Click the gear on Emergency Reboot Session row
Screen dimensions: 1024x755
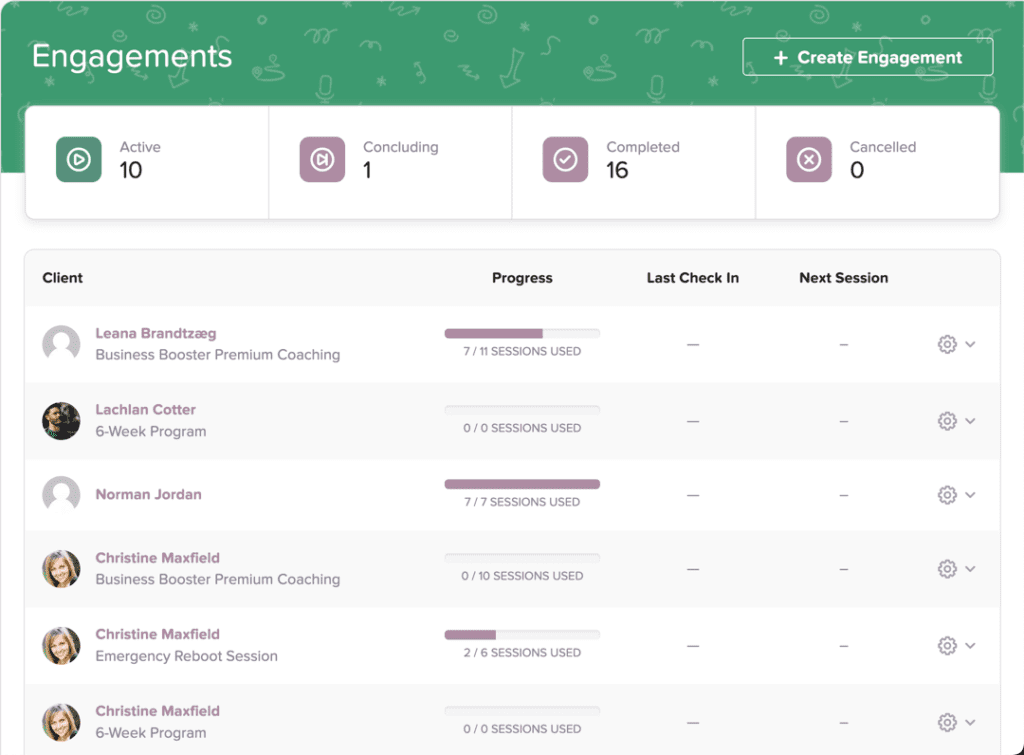[x=946, y=646]
